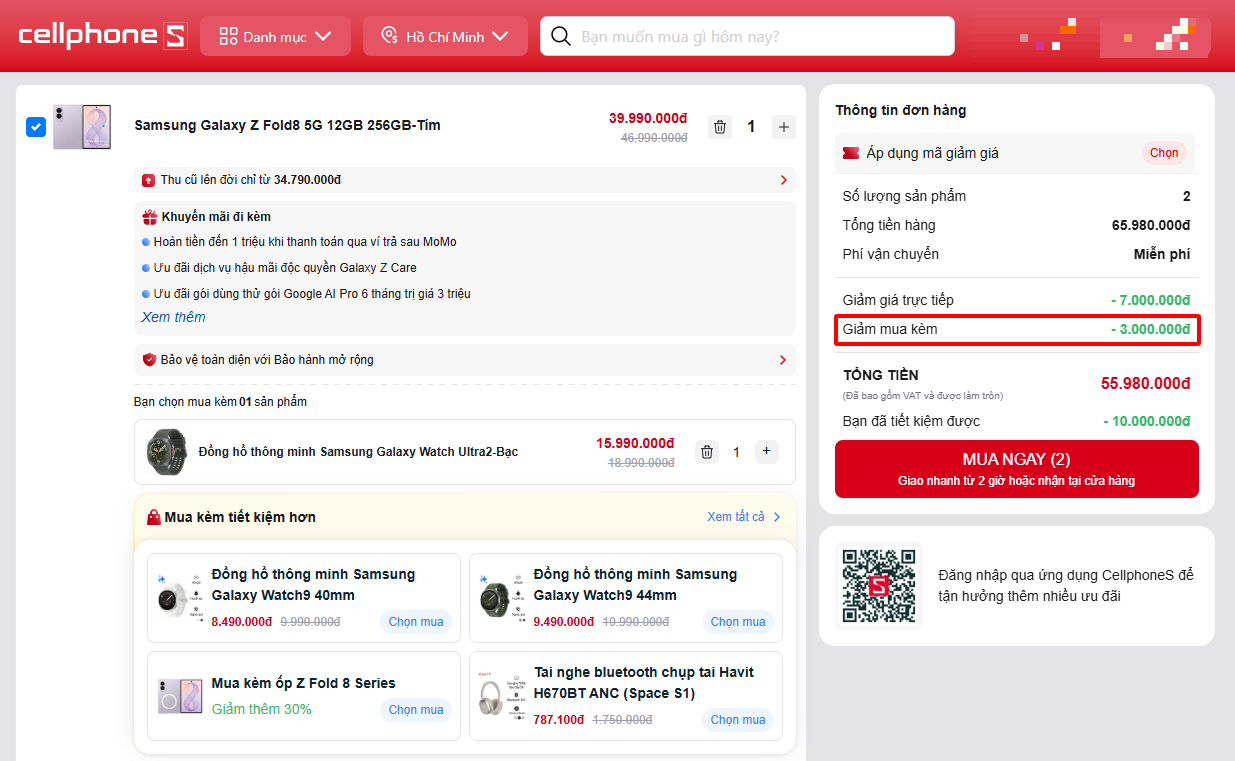
Task: Click the TỔNG TIỀN 55.980.000đ amount
Action: (x=1146, y=383)
